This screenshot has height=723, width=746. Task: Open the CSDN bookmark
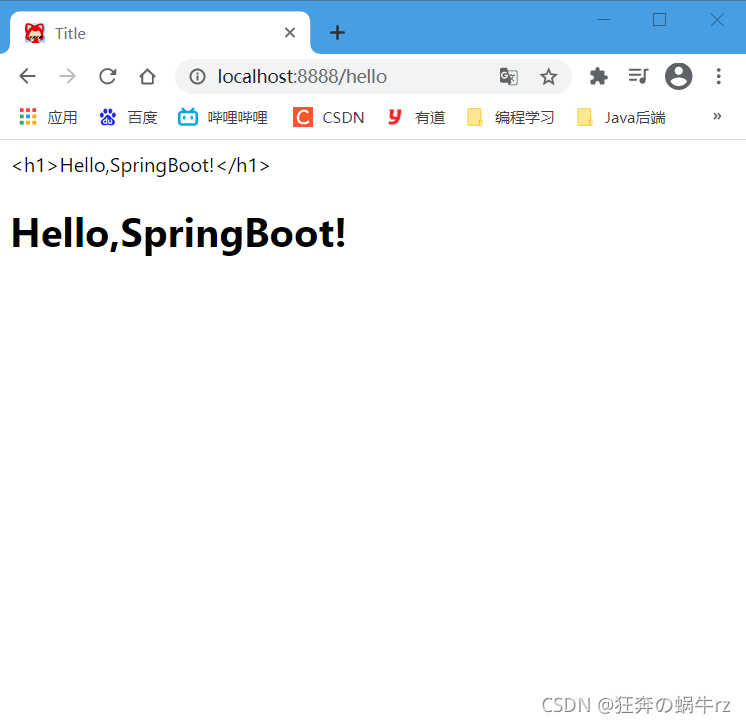click(x=328, y=117)
